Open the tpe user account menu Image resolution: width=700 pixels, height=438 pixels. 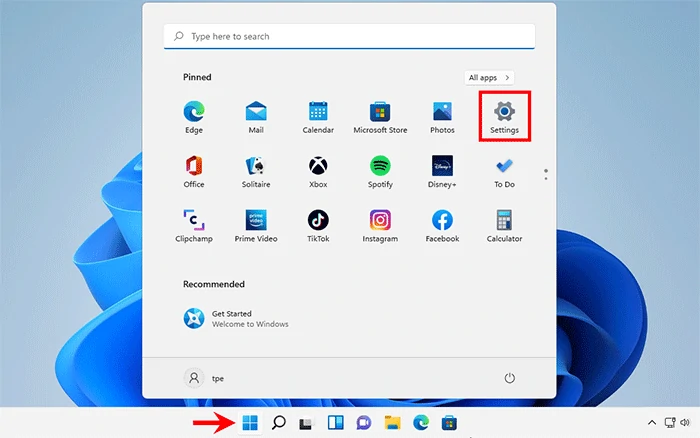[204, 378]
